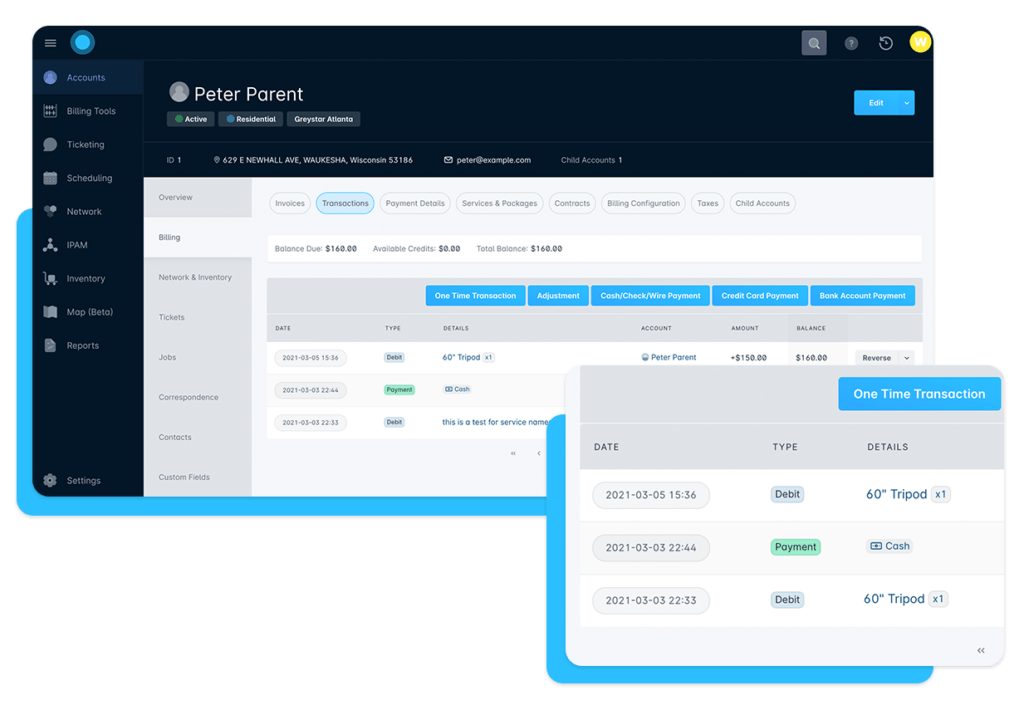Open the Edit button dropdown arrow

[906, 103]
